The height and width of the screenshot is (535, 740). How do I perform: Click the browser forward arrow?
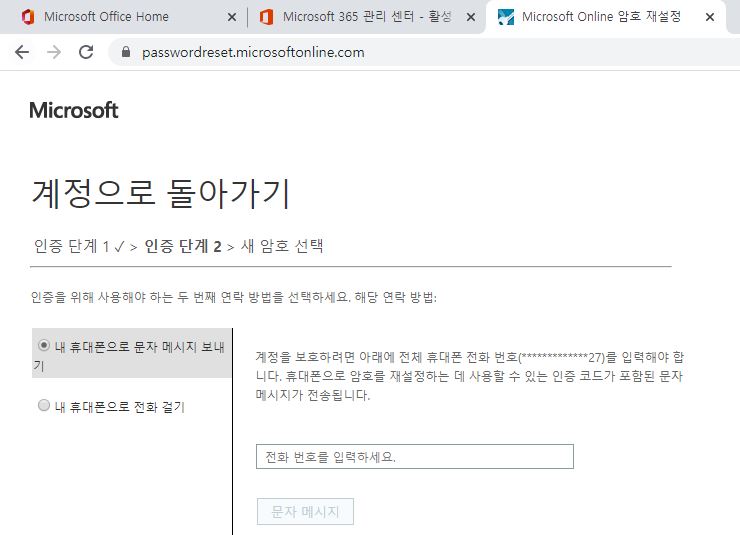pyautogui.click(x=54, y=52)
